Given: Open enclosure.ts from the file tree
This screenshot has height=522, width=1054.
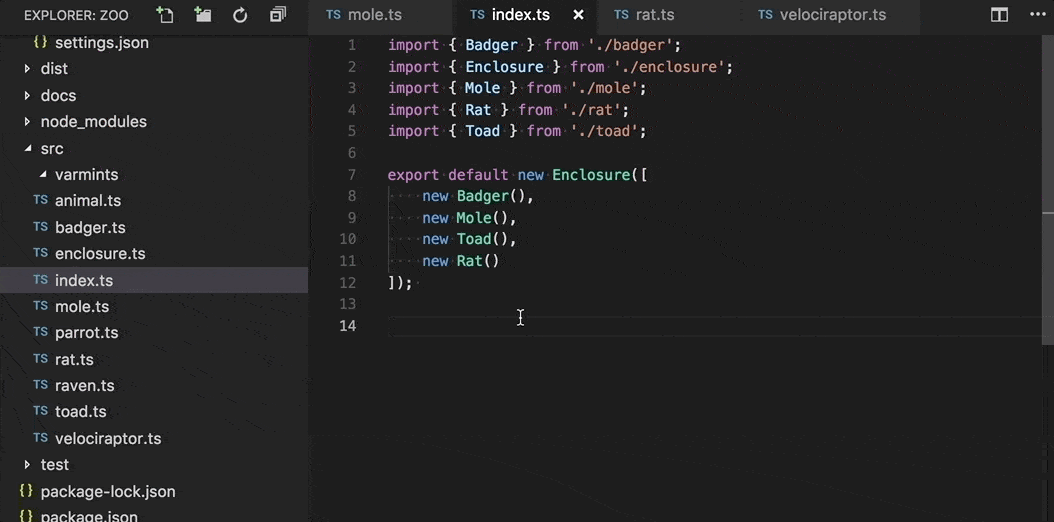Looking at the screenshot, I should tap(100, 254).
